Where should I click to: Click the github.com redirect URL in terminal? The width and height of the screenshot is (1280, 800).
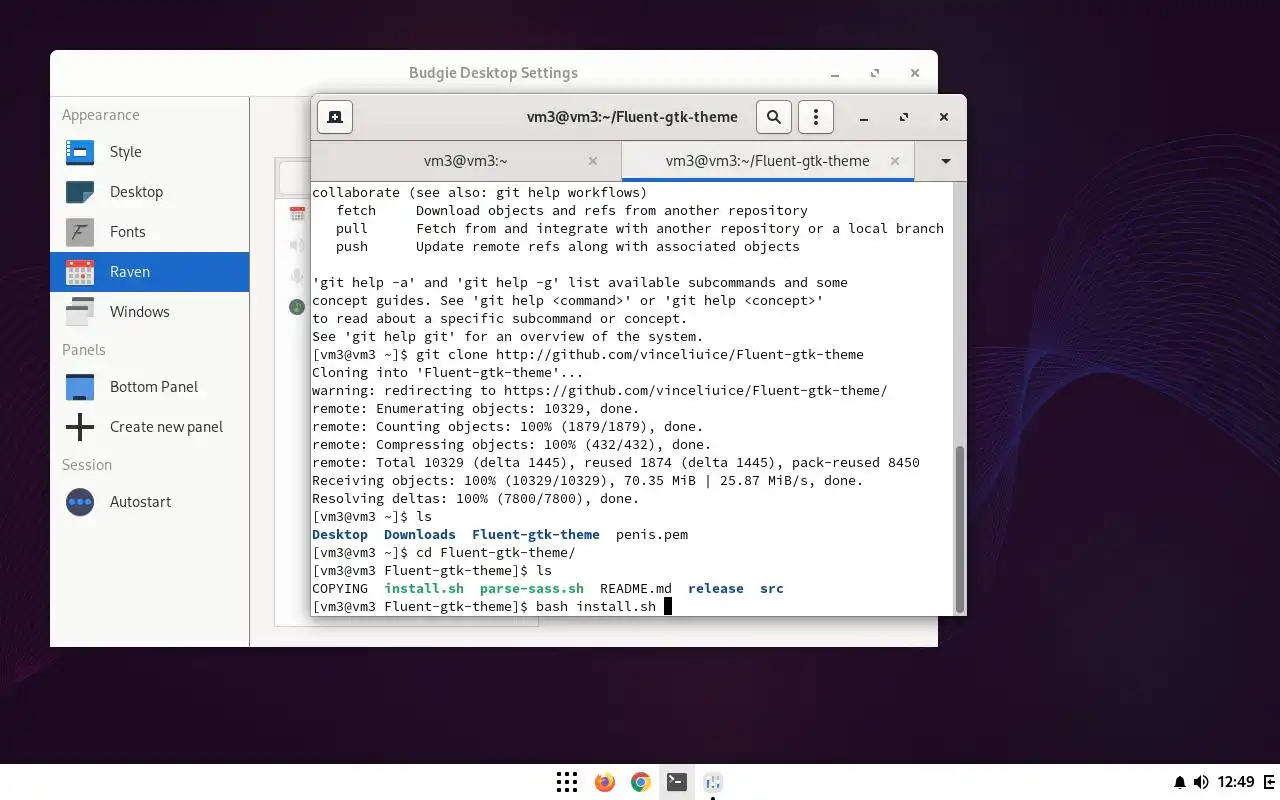point(695,390)
